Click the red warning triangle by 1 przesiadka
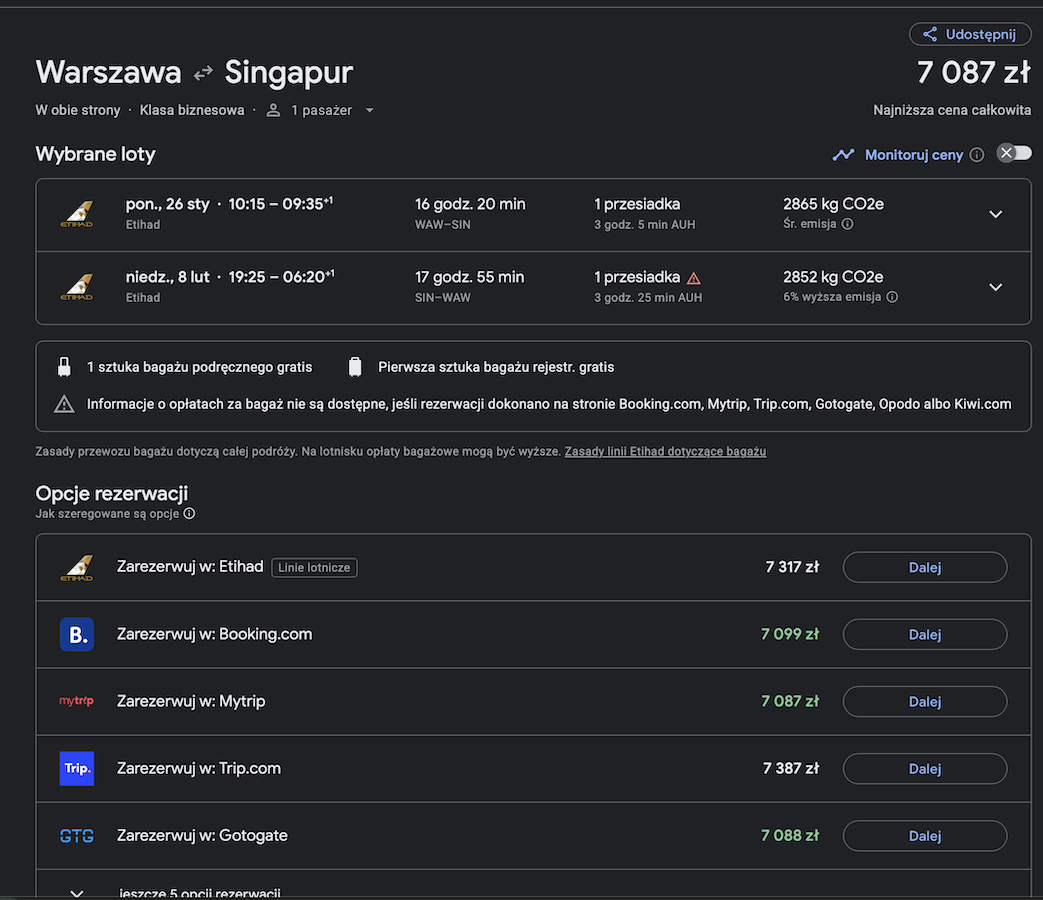 693,278
